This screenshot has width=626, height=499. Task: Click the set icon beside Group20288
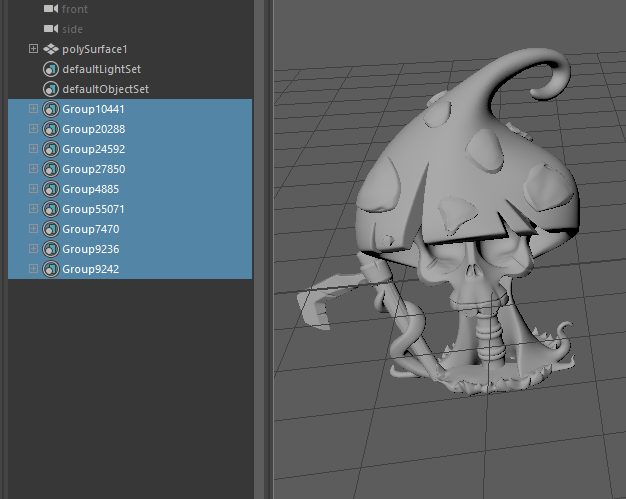click(51, 129)
